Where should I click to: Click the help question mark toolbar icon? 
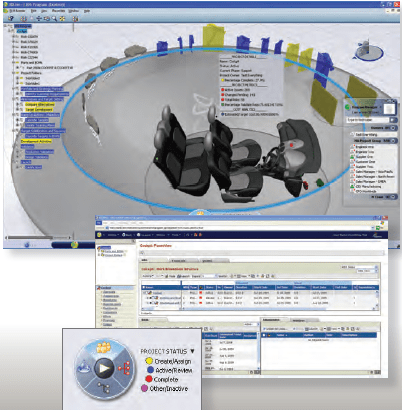11,19
